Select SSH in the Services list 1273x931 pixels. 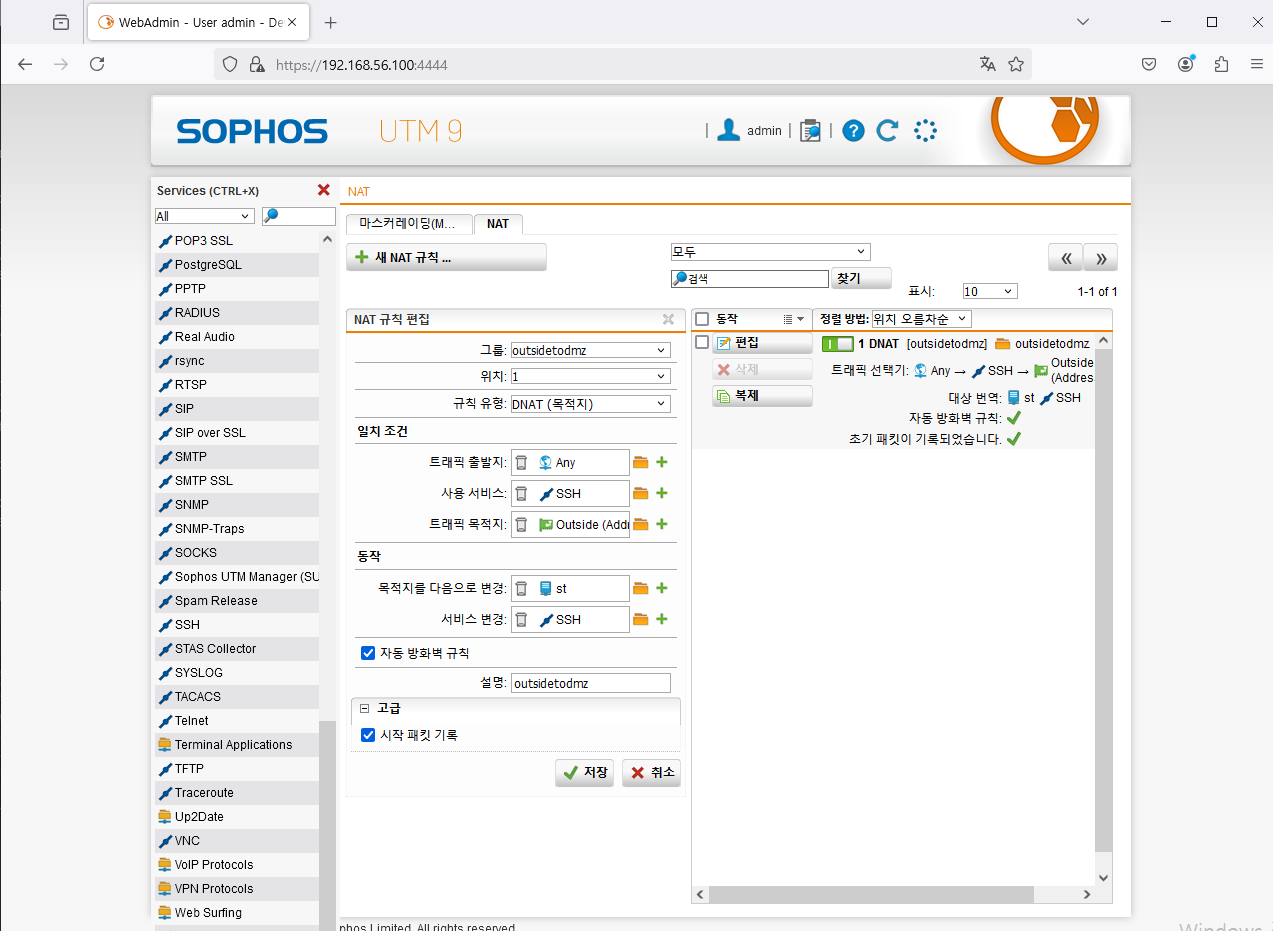(x=237, y=625)
